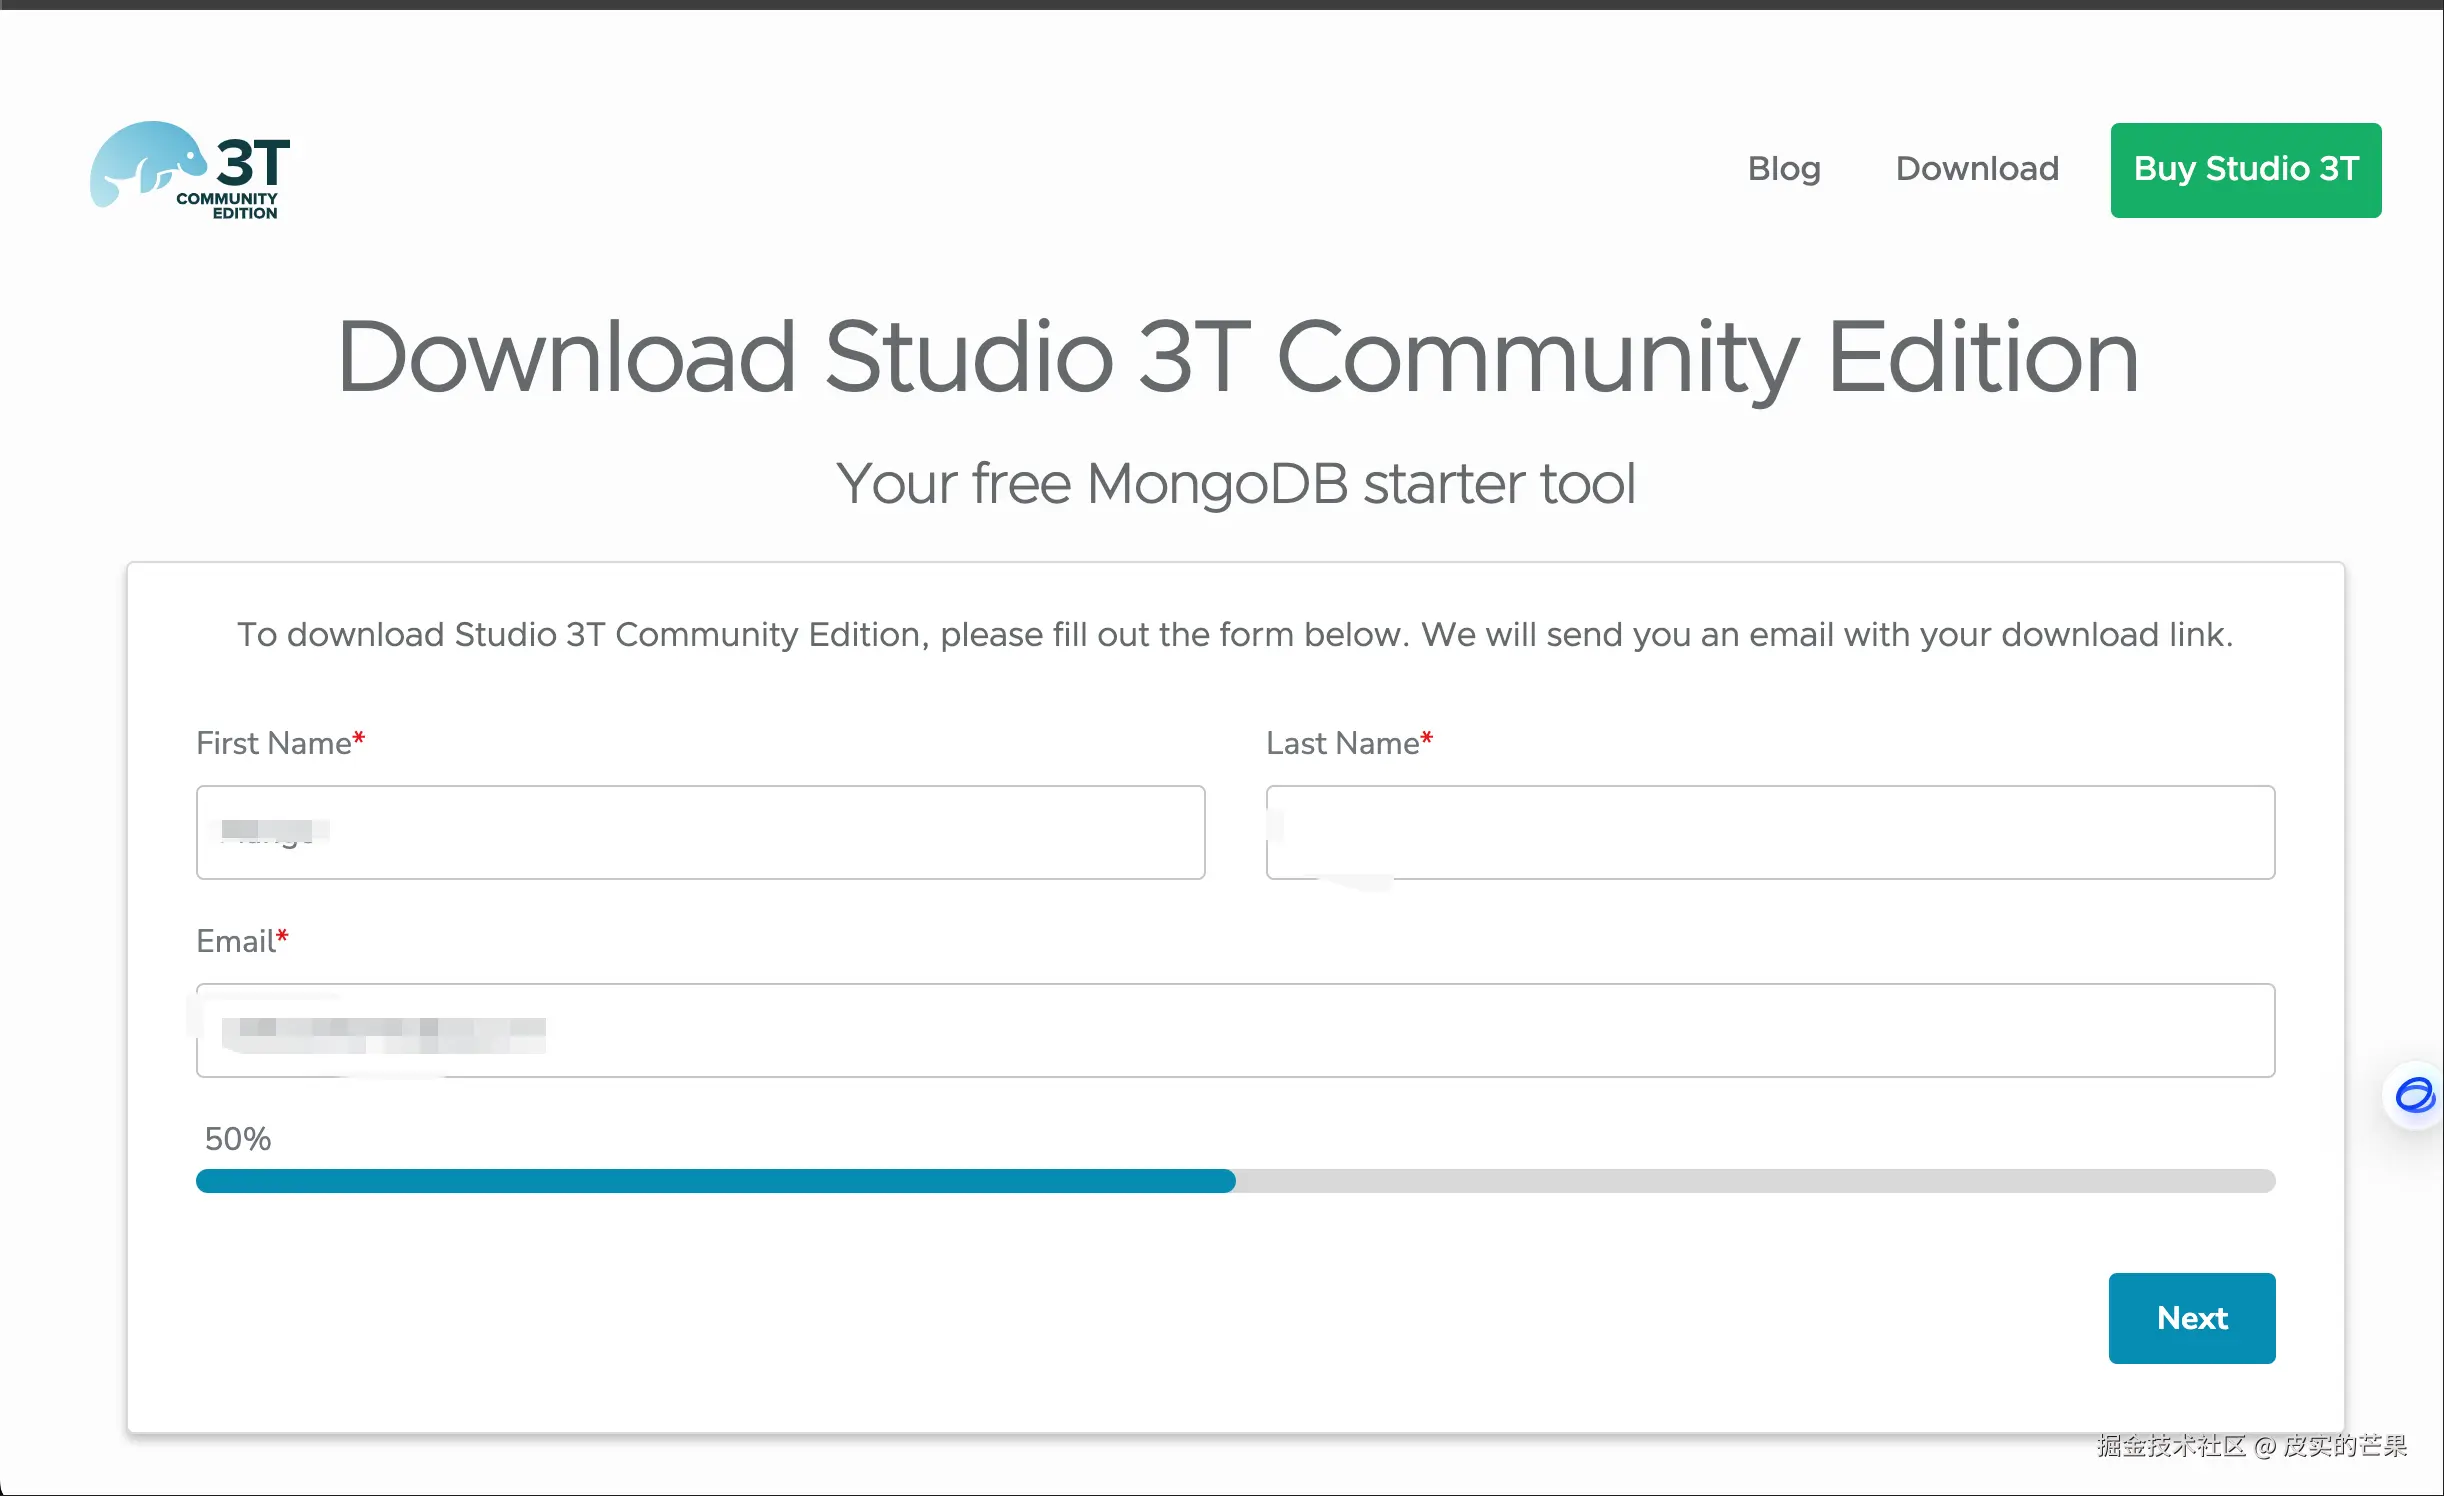Image resolution: width=2444 pixels, height=1496 pixels.
Task: Click the 'To download Studio 3T Community Edition' instruction text
Action: (1235, 635)
